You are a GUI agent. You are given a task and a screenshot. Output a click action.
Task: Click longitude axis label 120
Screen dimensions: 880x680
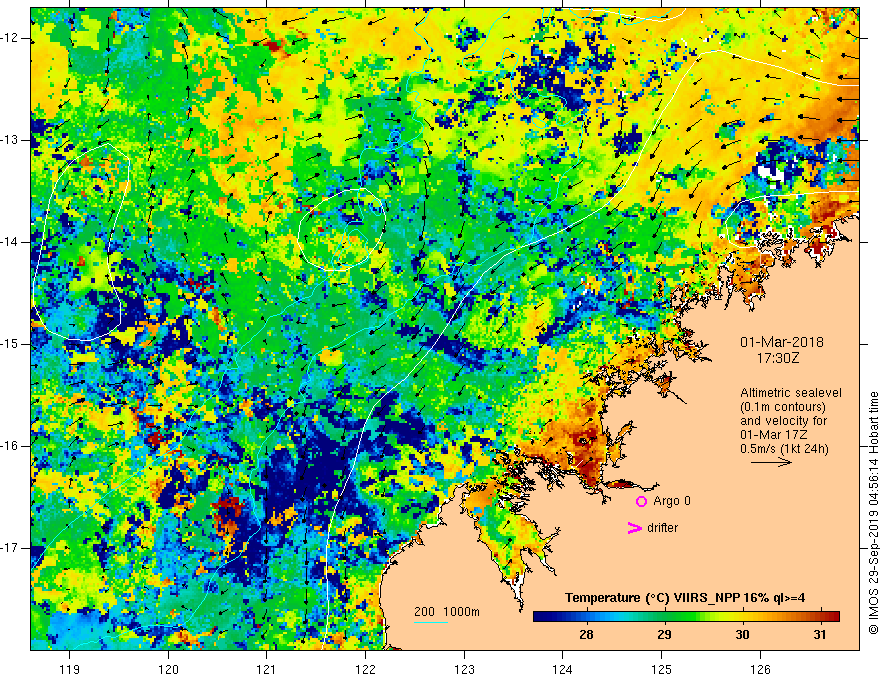coord(168,669)
